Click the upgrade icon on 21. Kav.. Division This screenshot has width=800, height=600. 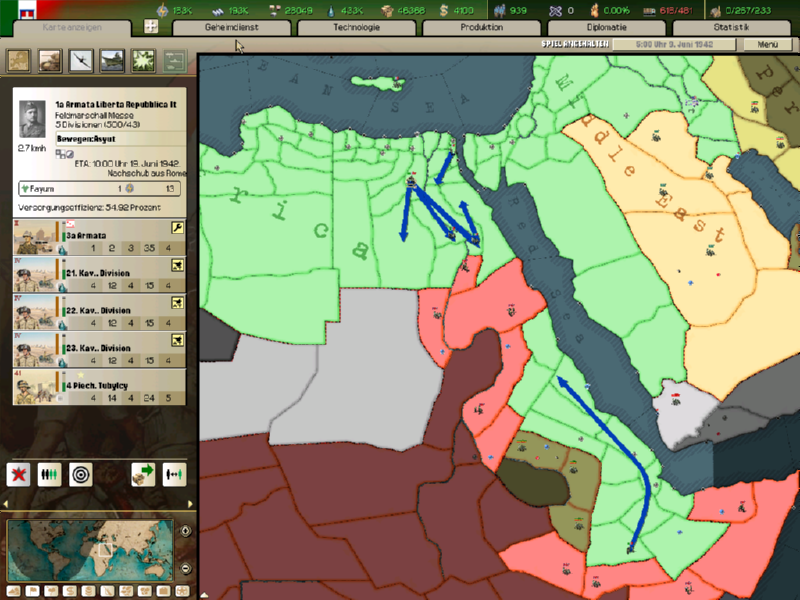pos(177,265)
